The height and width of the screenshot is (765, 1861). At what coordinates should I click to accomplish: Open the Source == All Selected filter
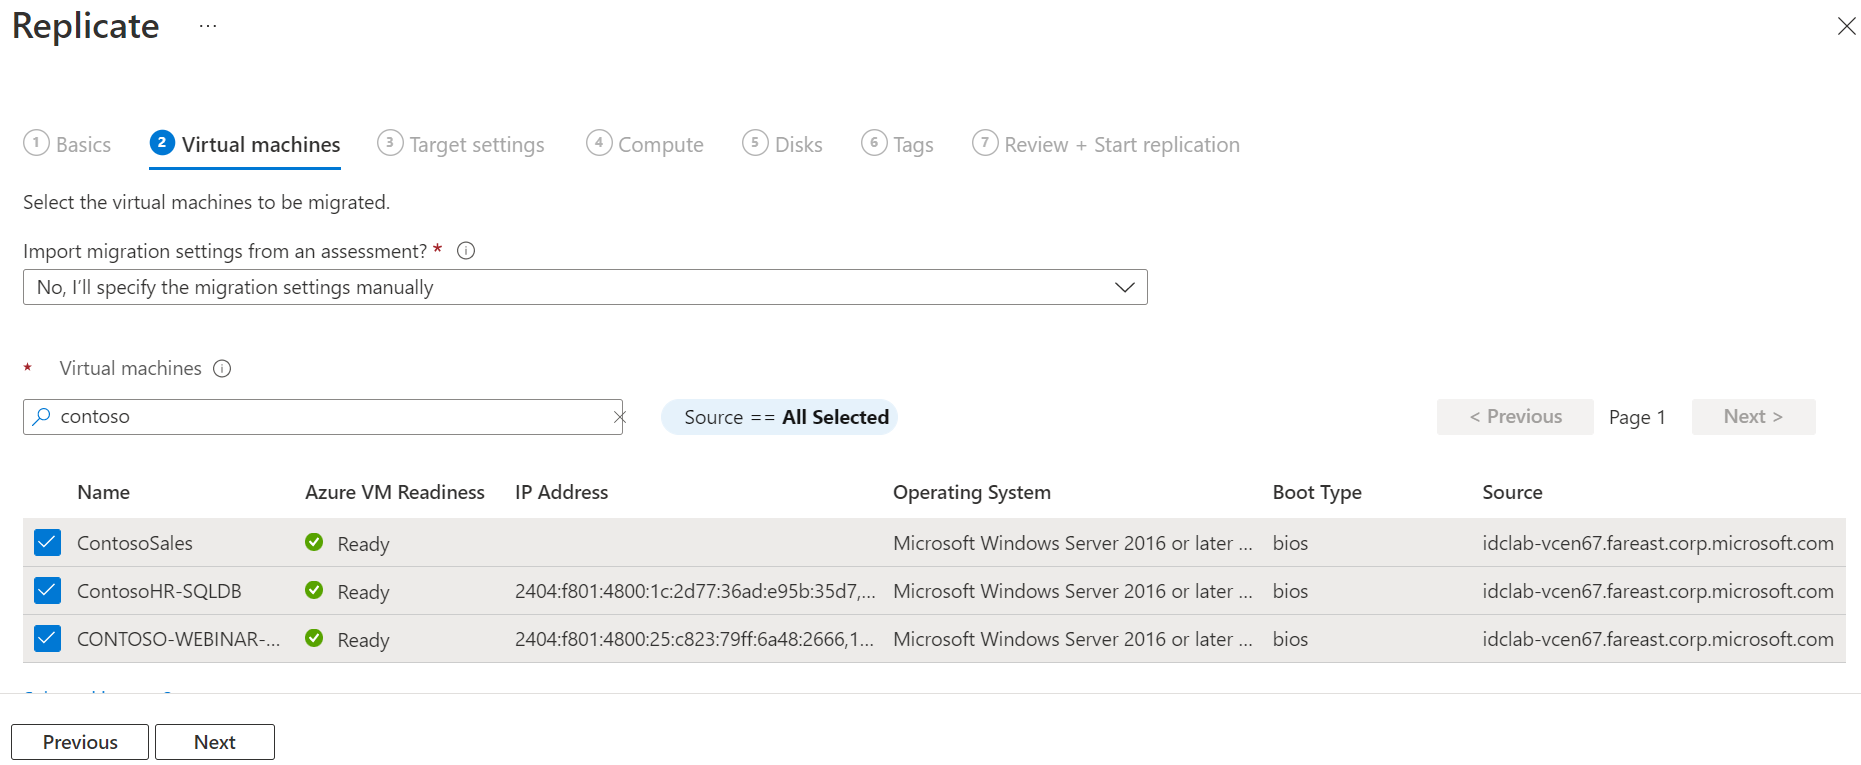tap(779, 417)
